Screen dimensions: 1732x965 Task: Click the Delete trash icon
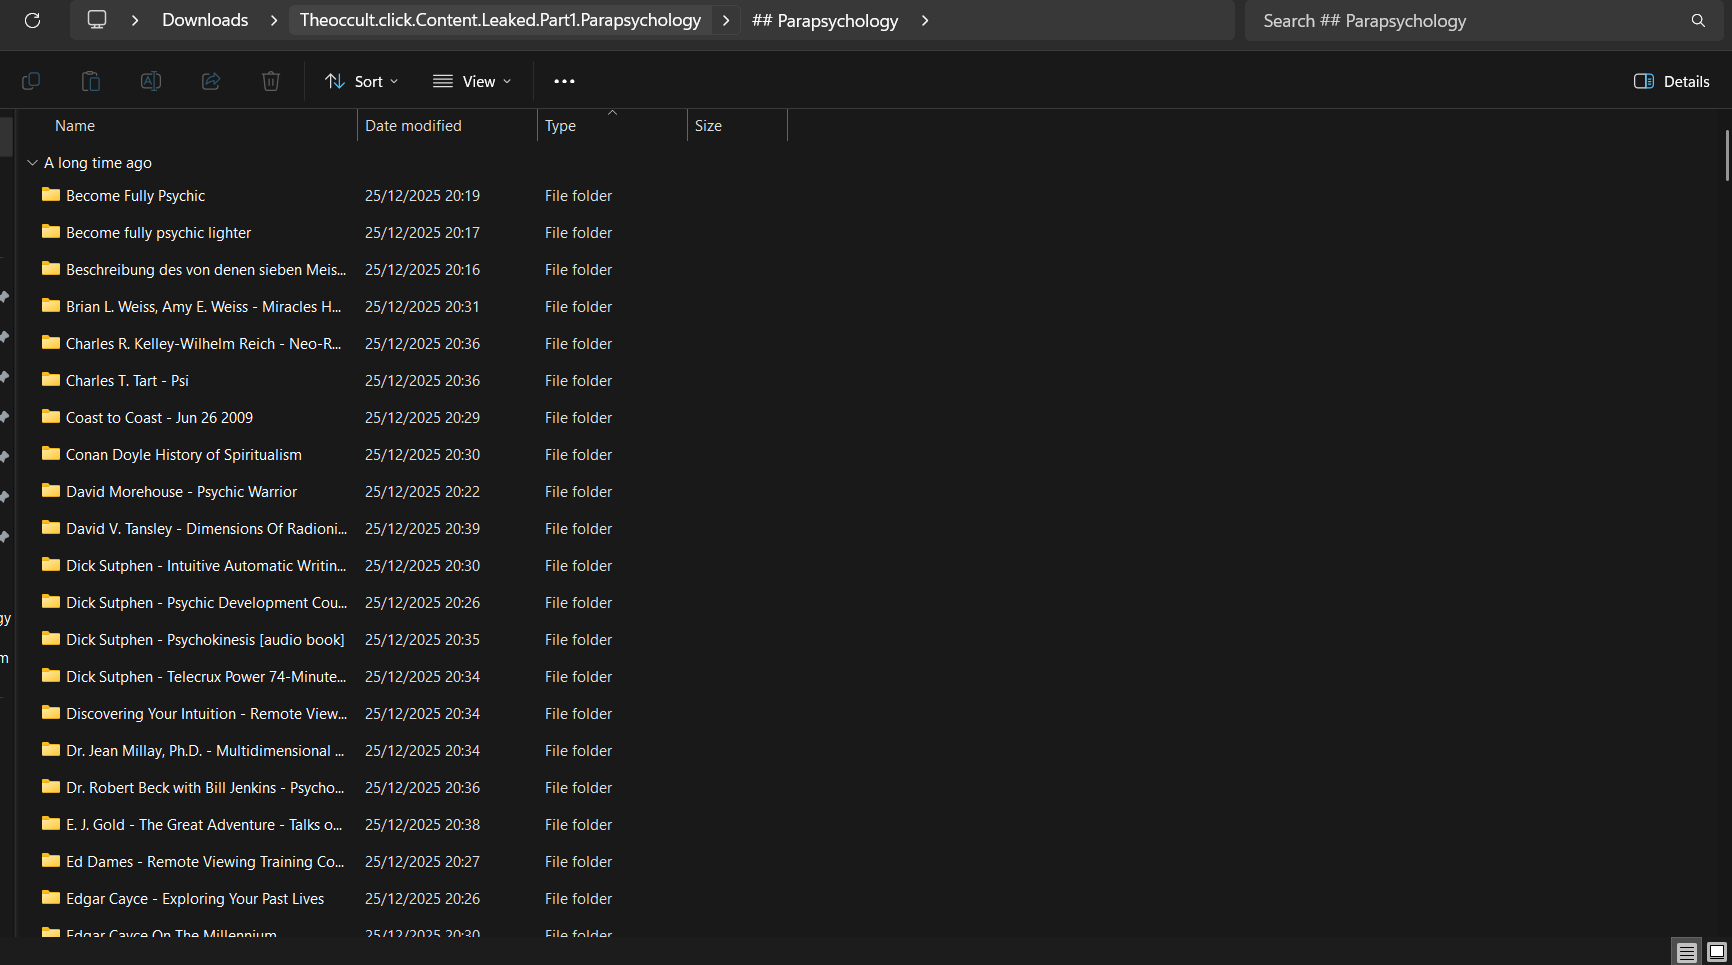[x=271, y=81]
